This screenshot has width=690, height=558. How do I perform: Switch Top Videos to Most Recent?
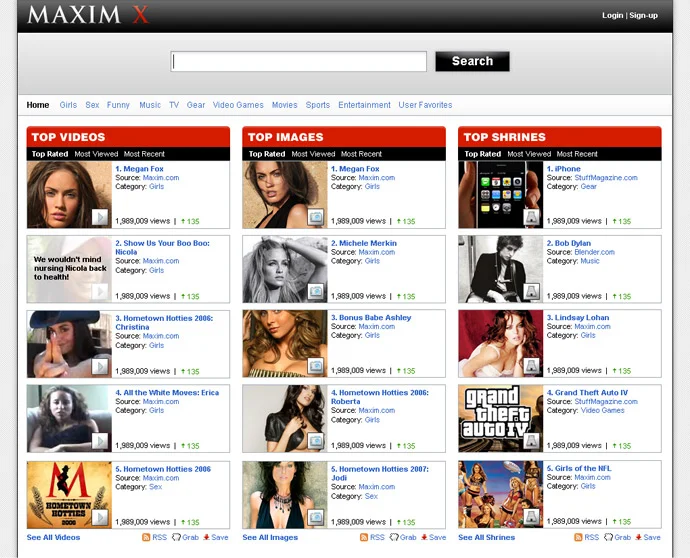[x=144, y=154]
